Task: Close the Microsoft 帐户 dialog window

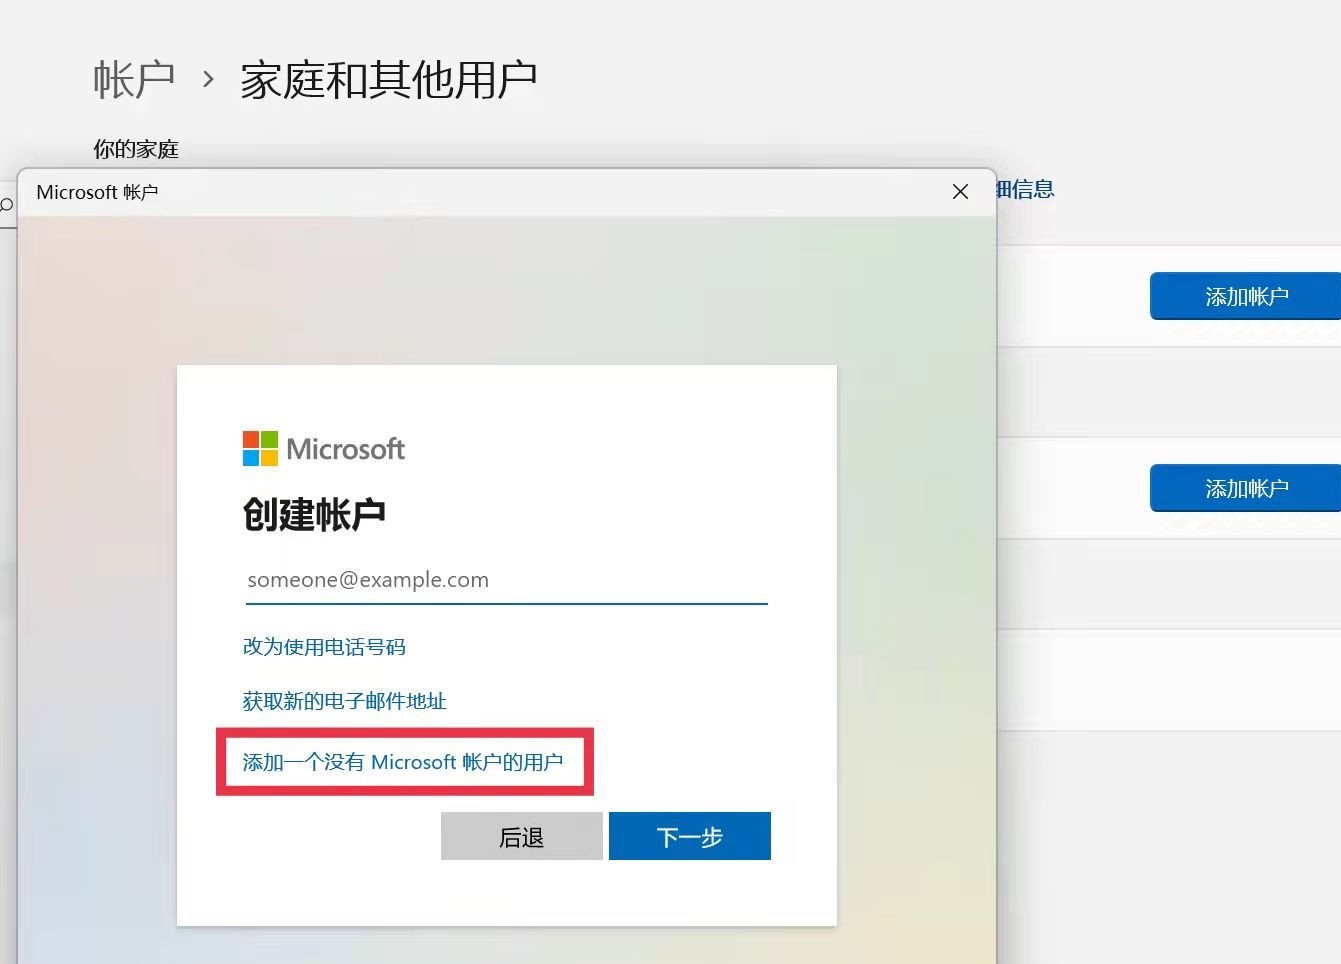Action: coord(960,192)
